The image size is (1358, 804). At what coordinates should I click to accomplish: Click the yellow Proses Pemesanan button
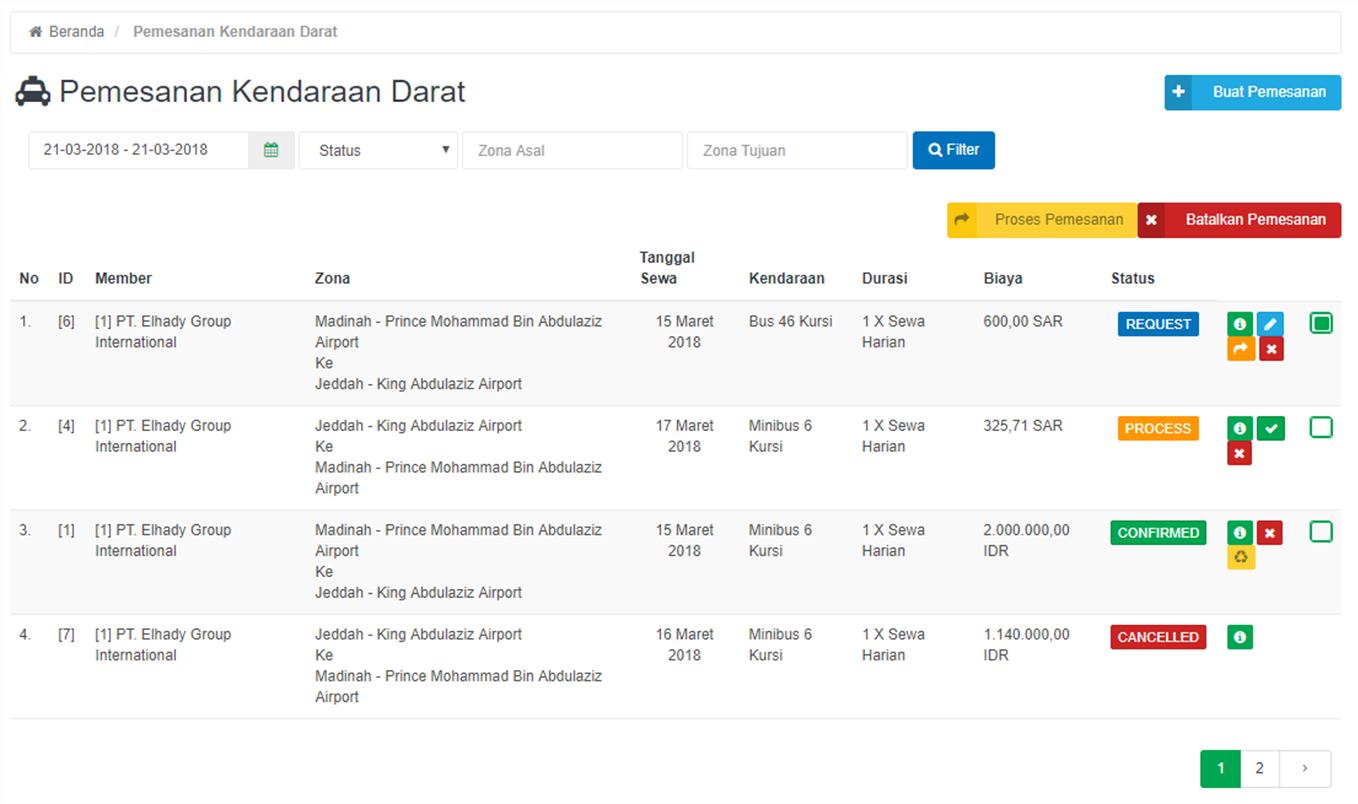1042,220
